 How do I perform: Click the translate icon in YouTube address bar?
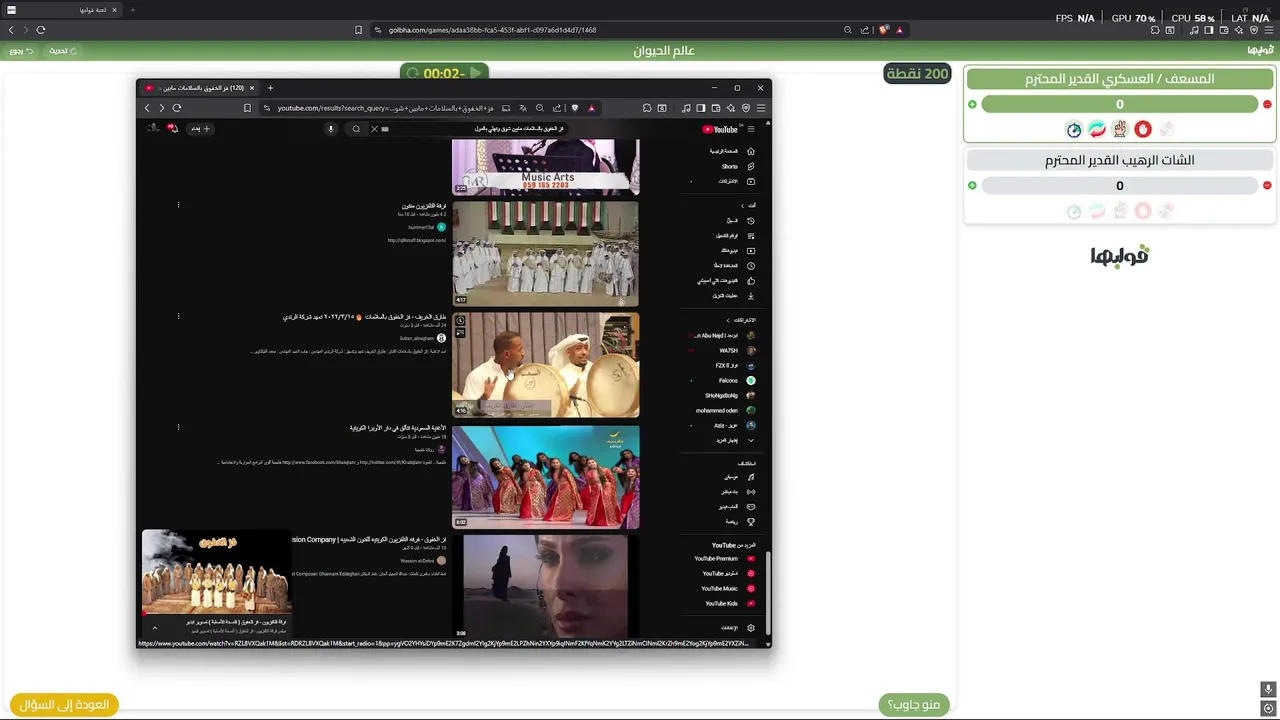click(x=523, y=108)
